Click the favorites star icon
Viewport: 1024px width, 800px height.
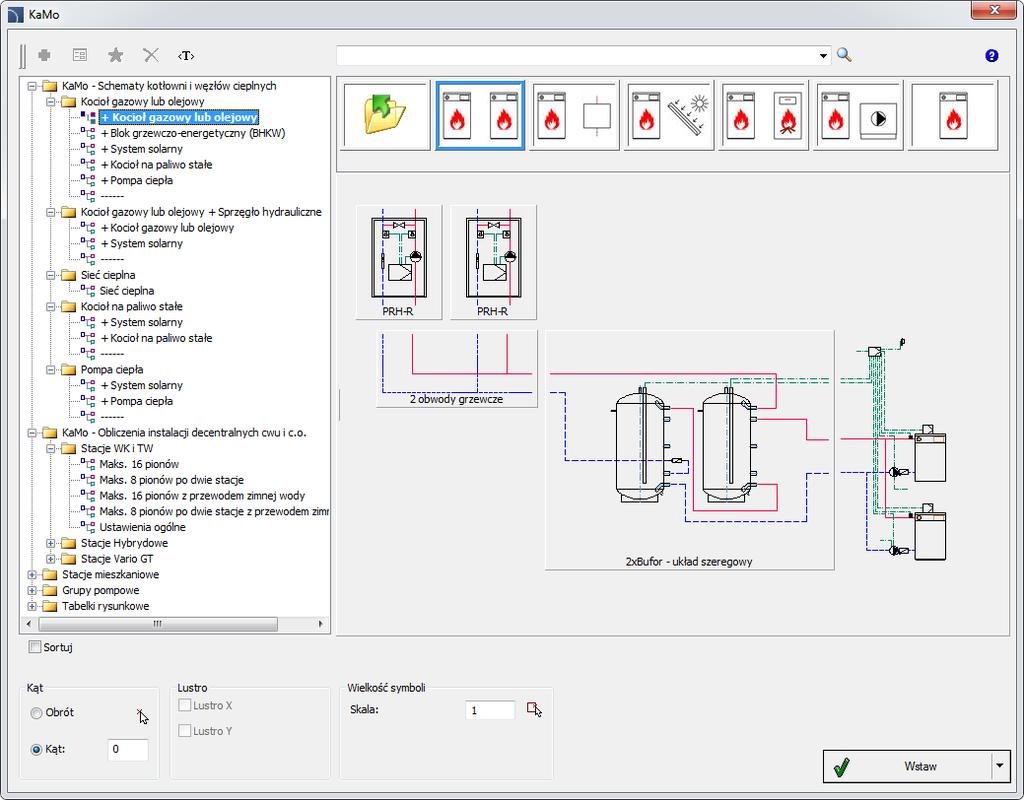tap(116, 56)
